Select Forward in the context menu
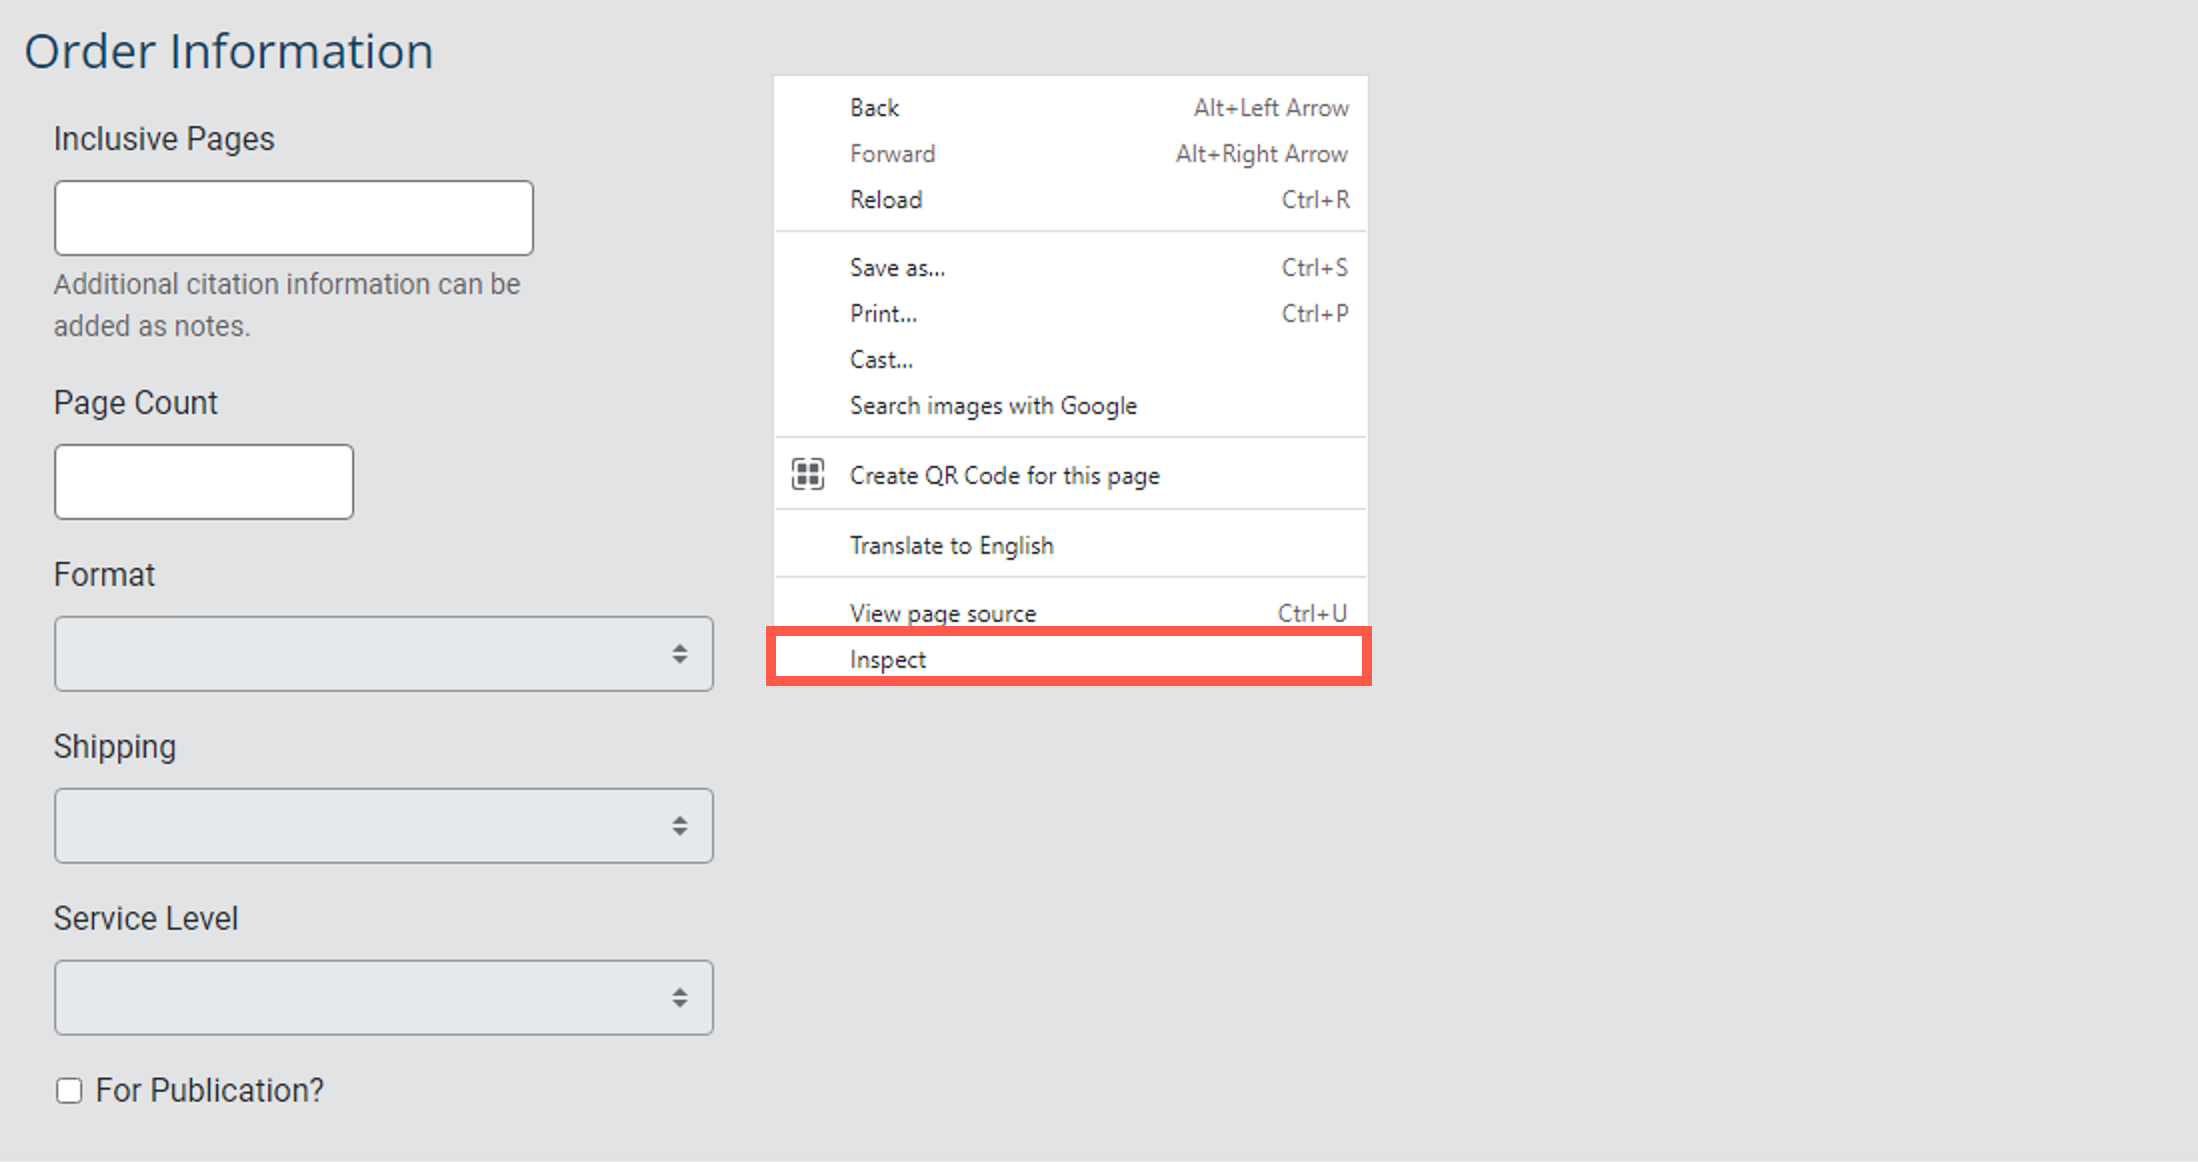The height and width of the screenshot is (1162, 2198). [892, 153]
